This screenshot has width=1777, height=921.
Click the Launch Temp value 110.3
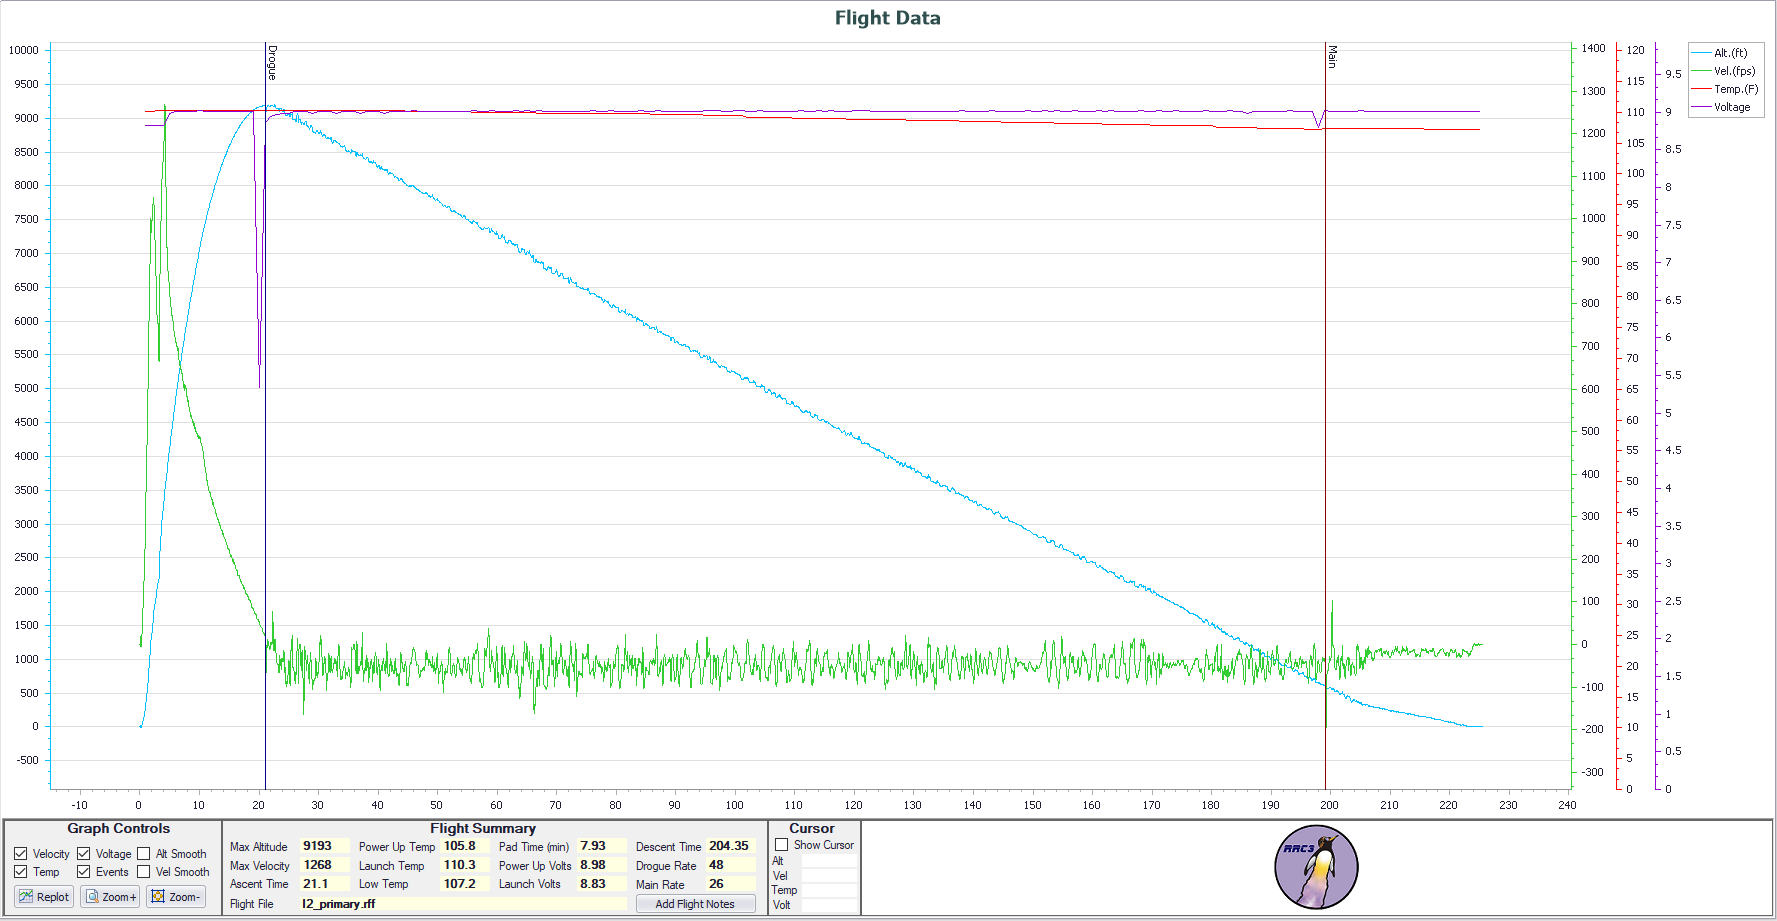(x=465, y=865)
